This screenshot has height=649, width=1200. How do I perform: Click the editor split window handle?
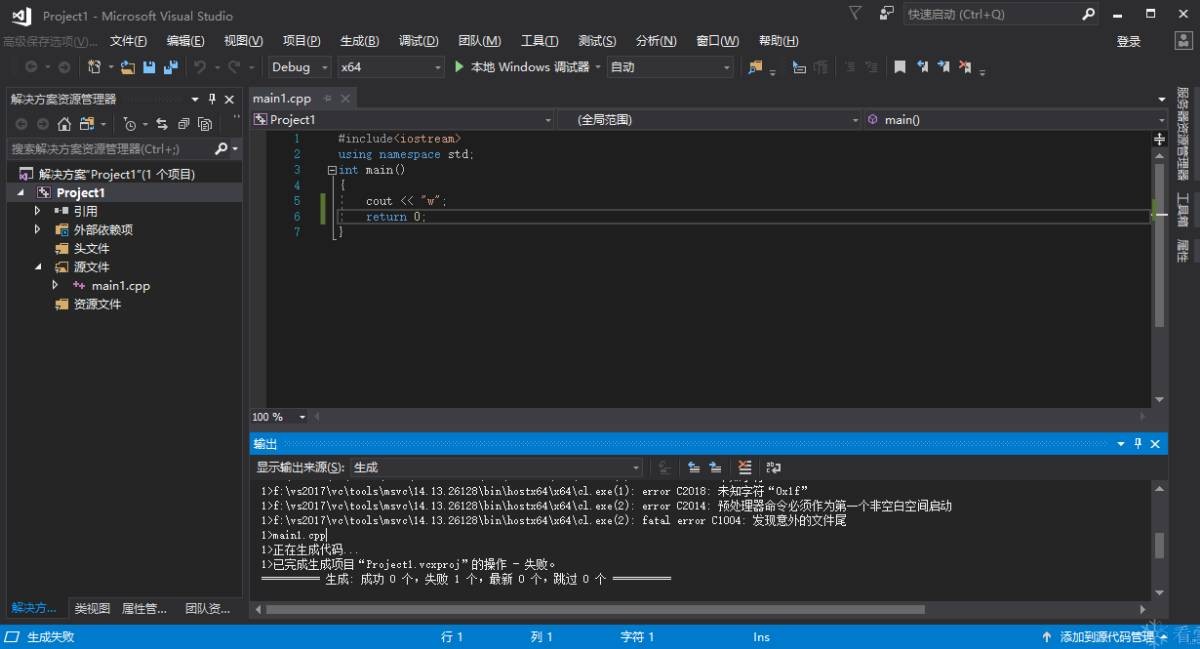click(1160, 139)
